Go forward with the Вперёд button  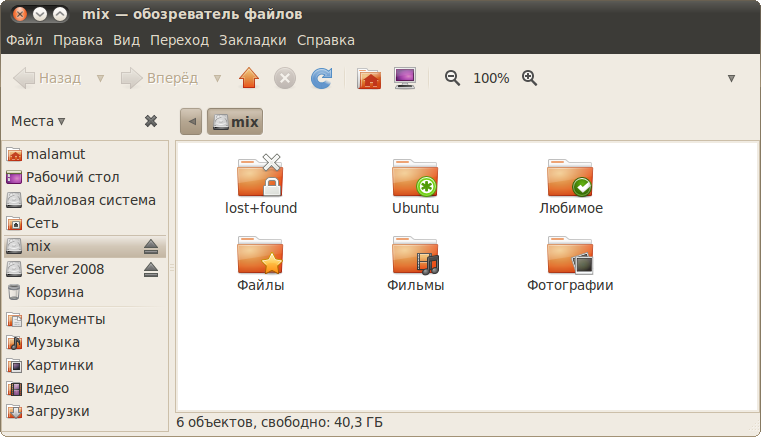click(x=159, y=78)
